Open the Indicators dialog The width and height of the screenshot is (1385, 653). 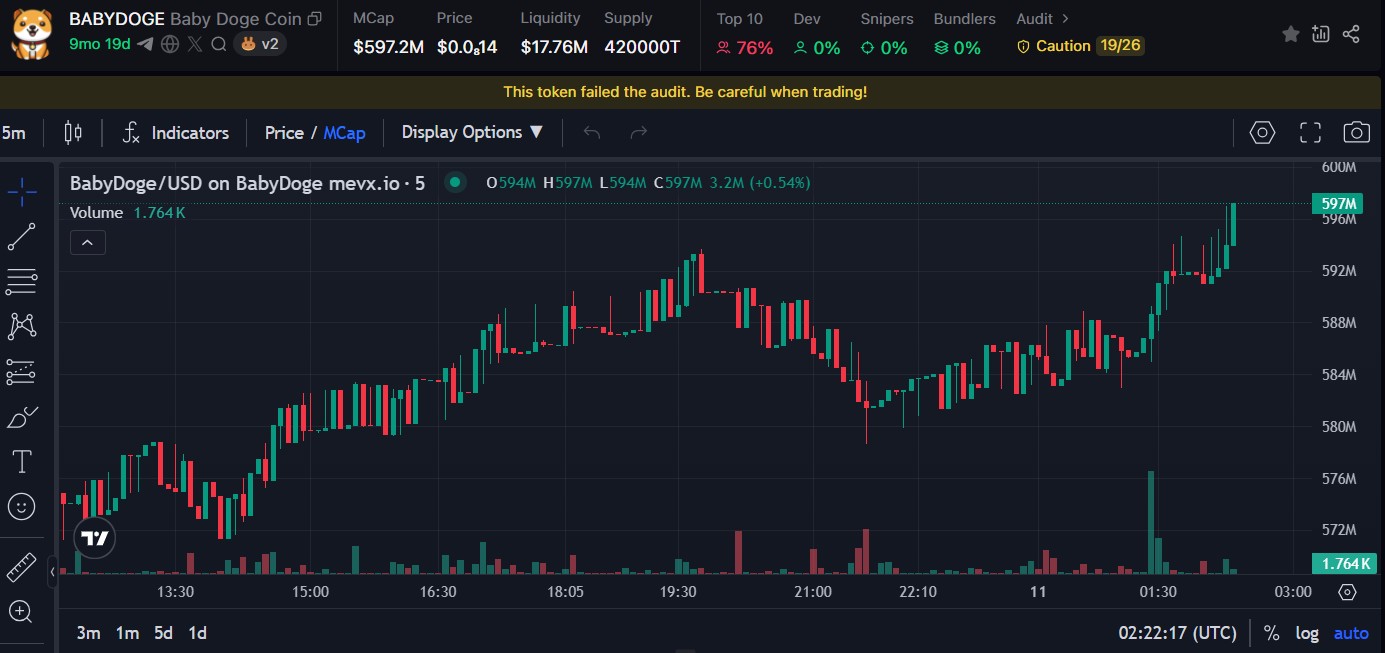175,132
